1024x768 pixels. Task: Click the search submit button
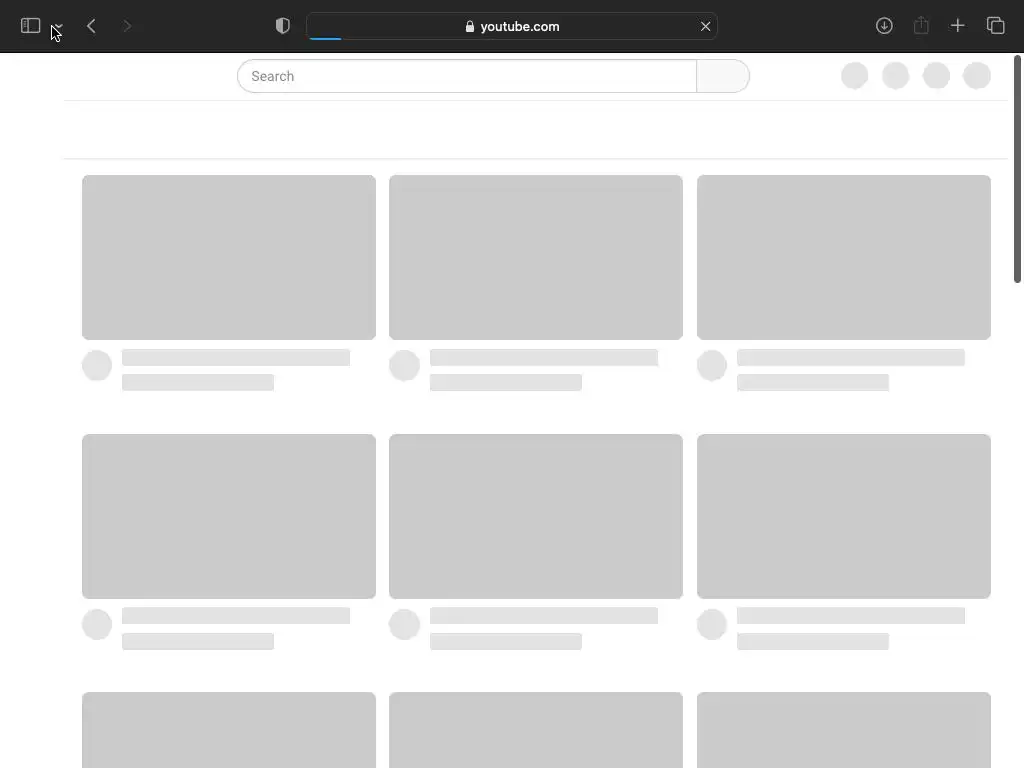click(723, 76)
